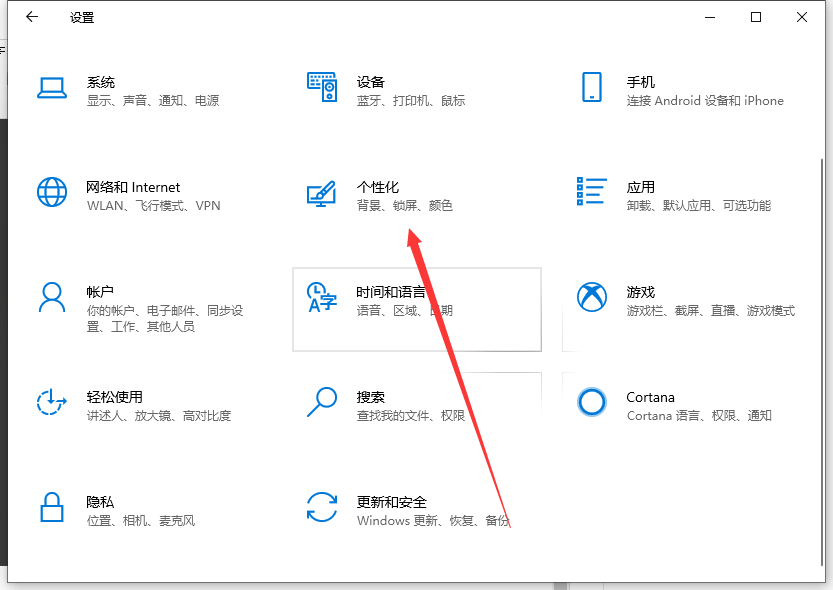
Task: Click 卸载、默认应用、可选功能 description
Action: point(699,206)
